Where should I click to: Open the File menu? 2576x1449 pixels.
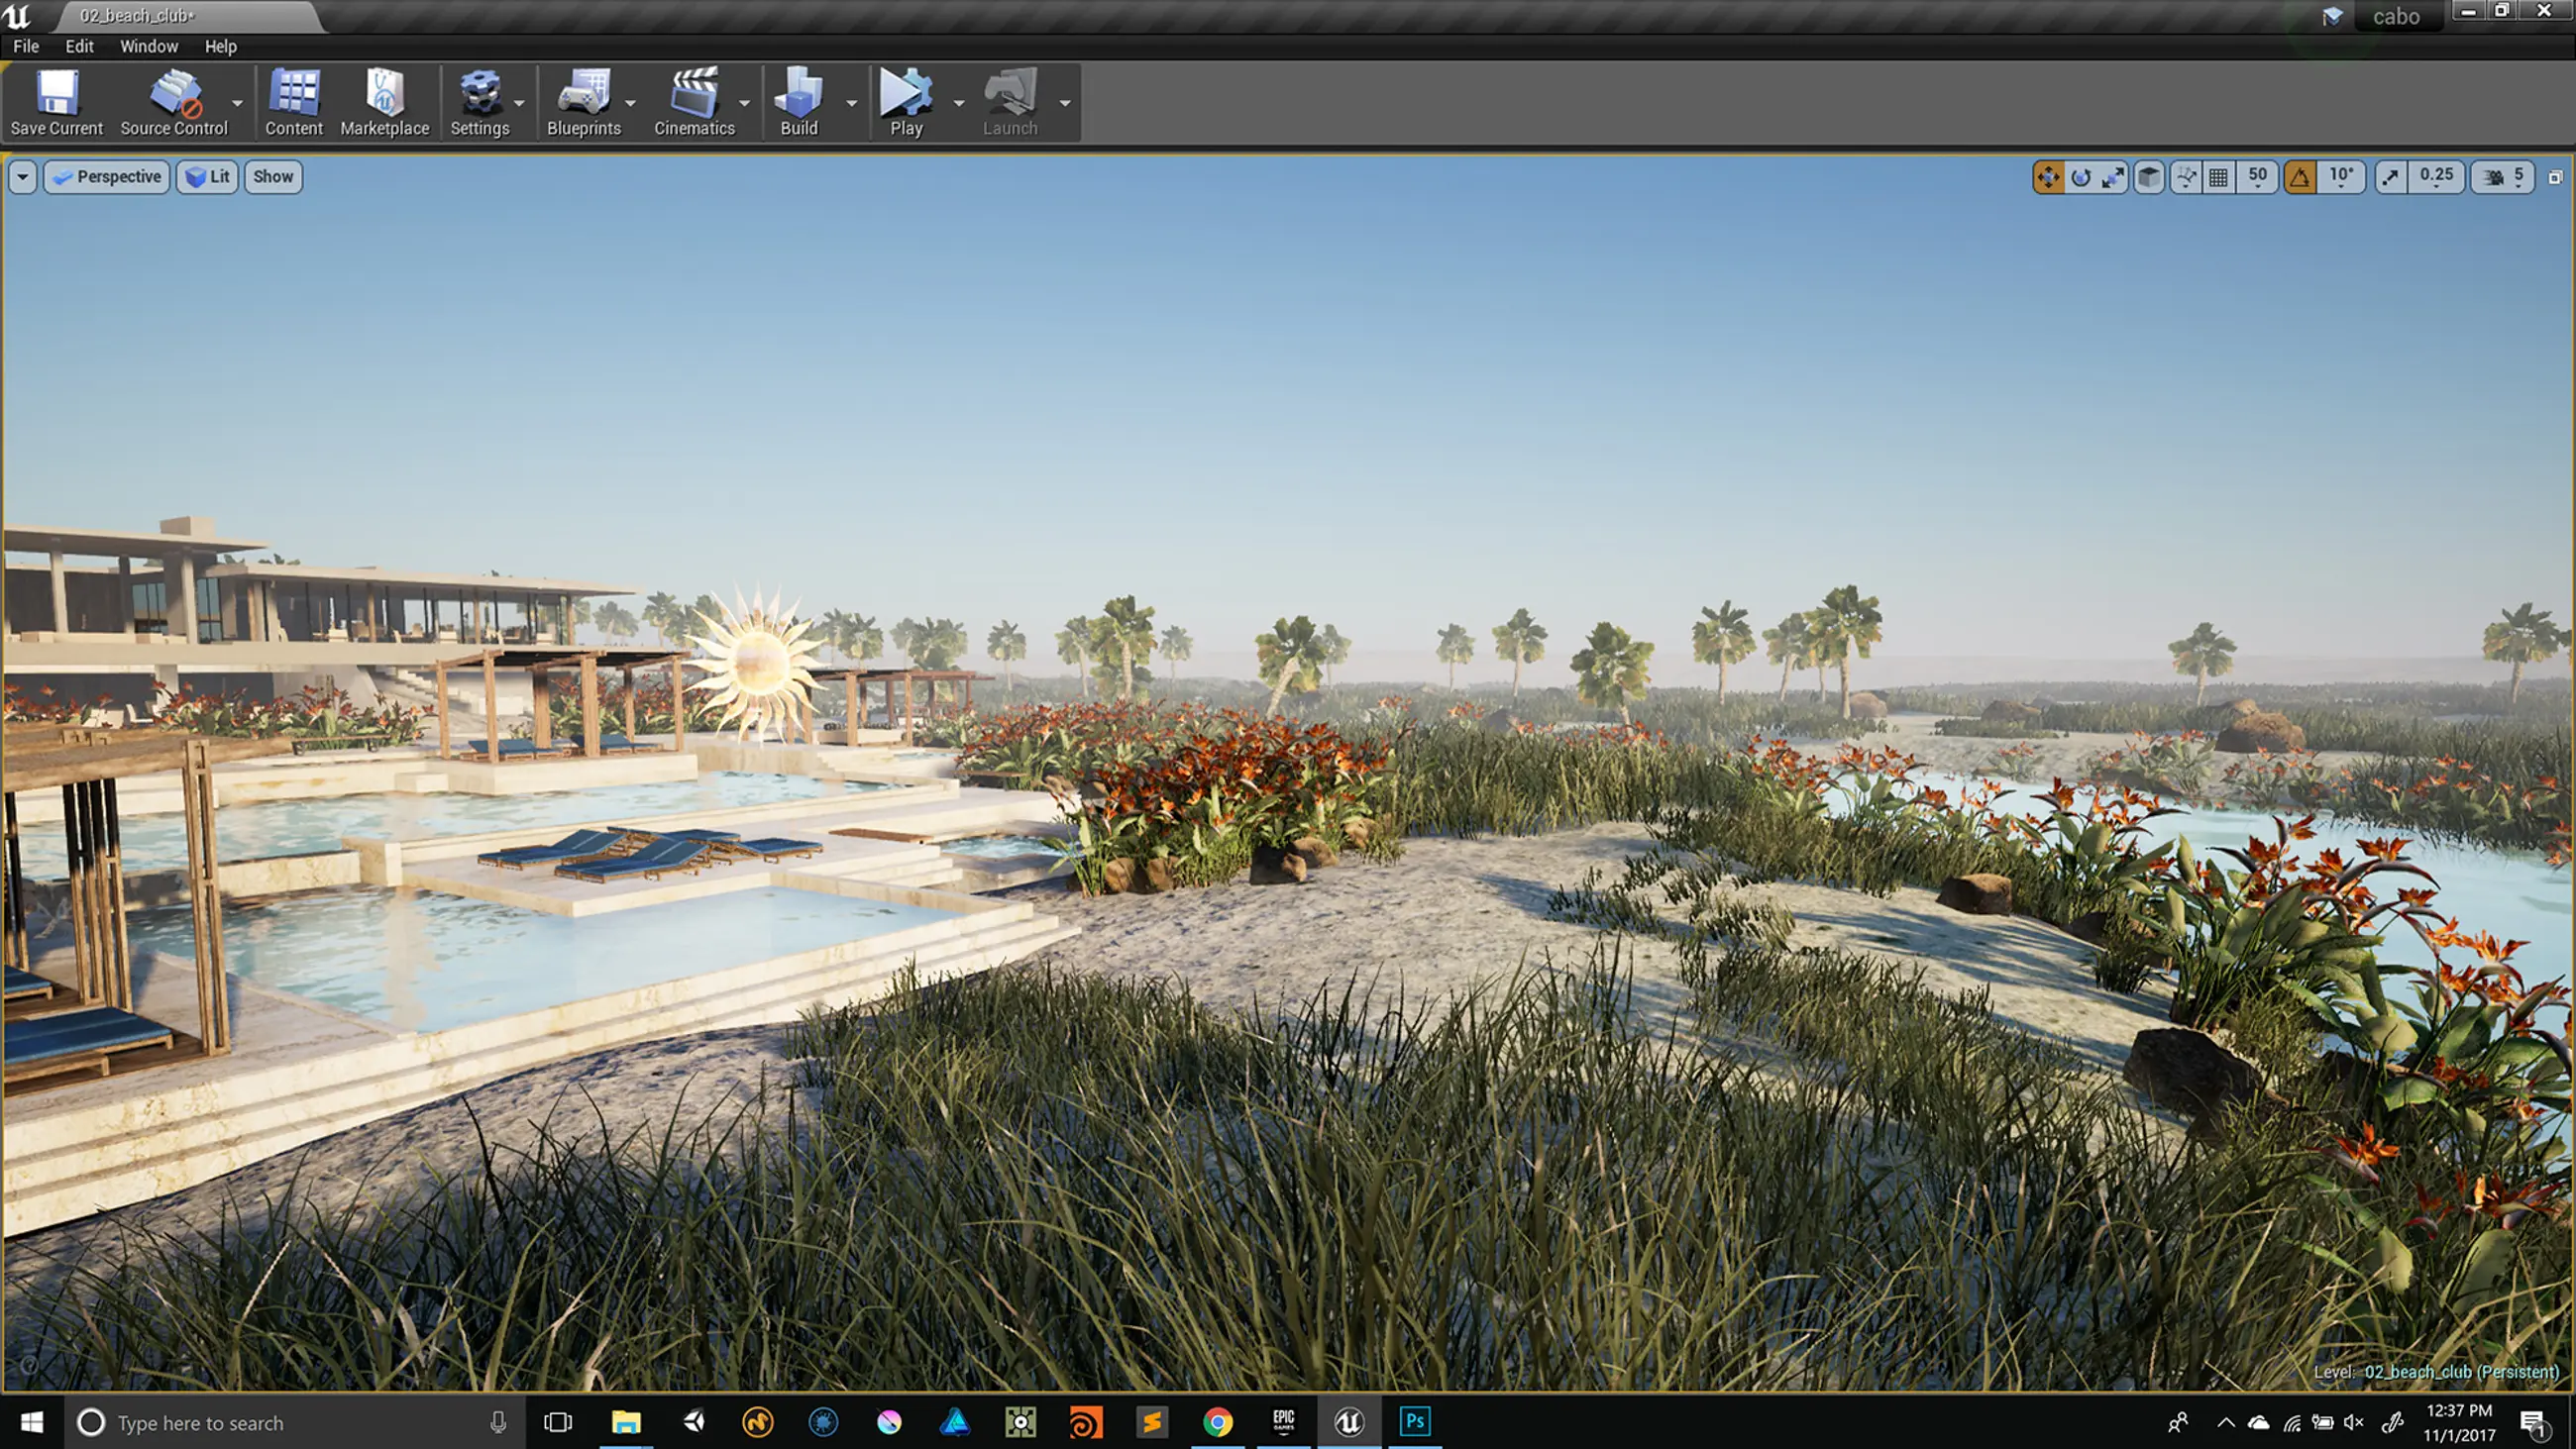point(26,46)
